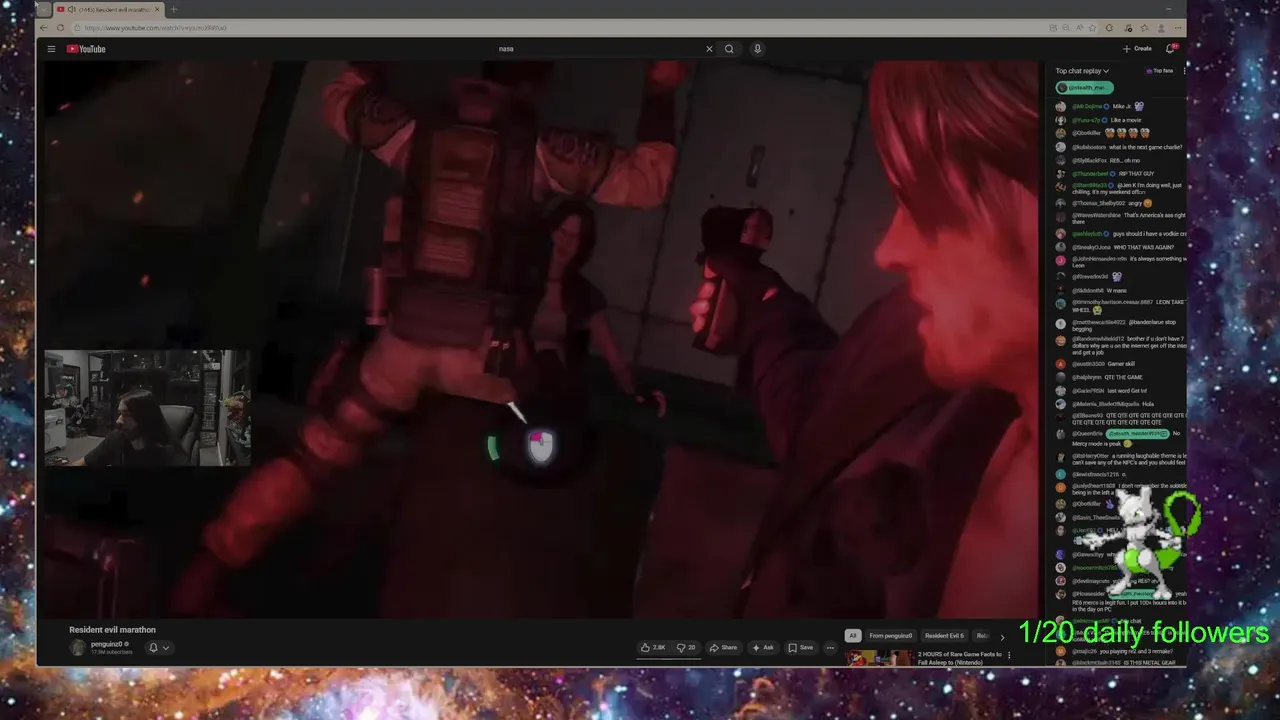The width and height of the screenshot is (1280, 720).
Task: Open a new browser tab with the plus icon
Action: (x=173, y=9)
